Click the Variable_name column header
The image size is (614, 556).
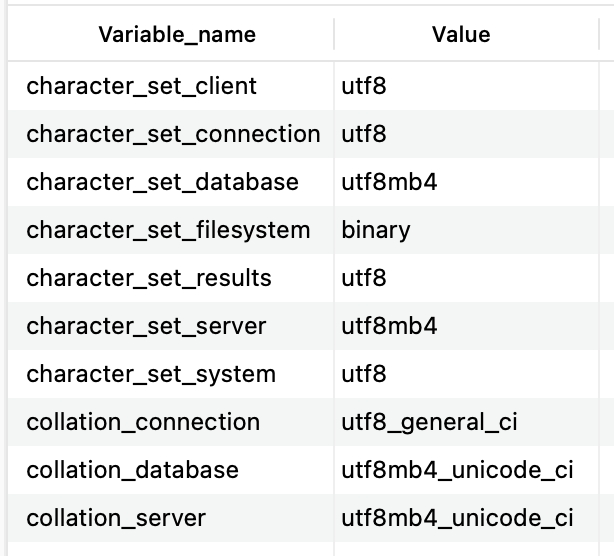(177, 35)
